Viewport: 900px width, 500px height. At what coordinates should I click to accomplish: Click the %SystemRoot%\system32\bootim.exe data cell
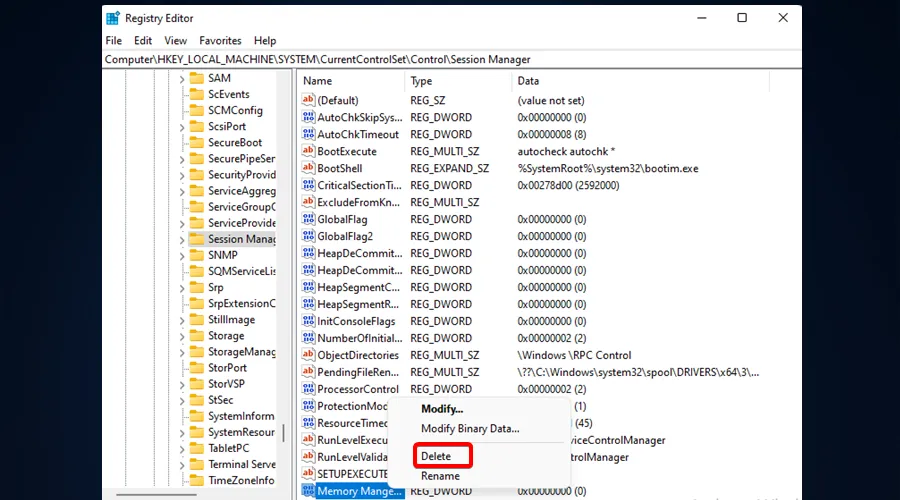608,168
